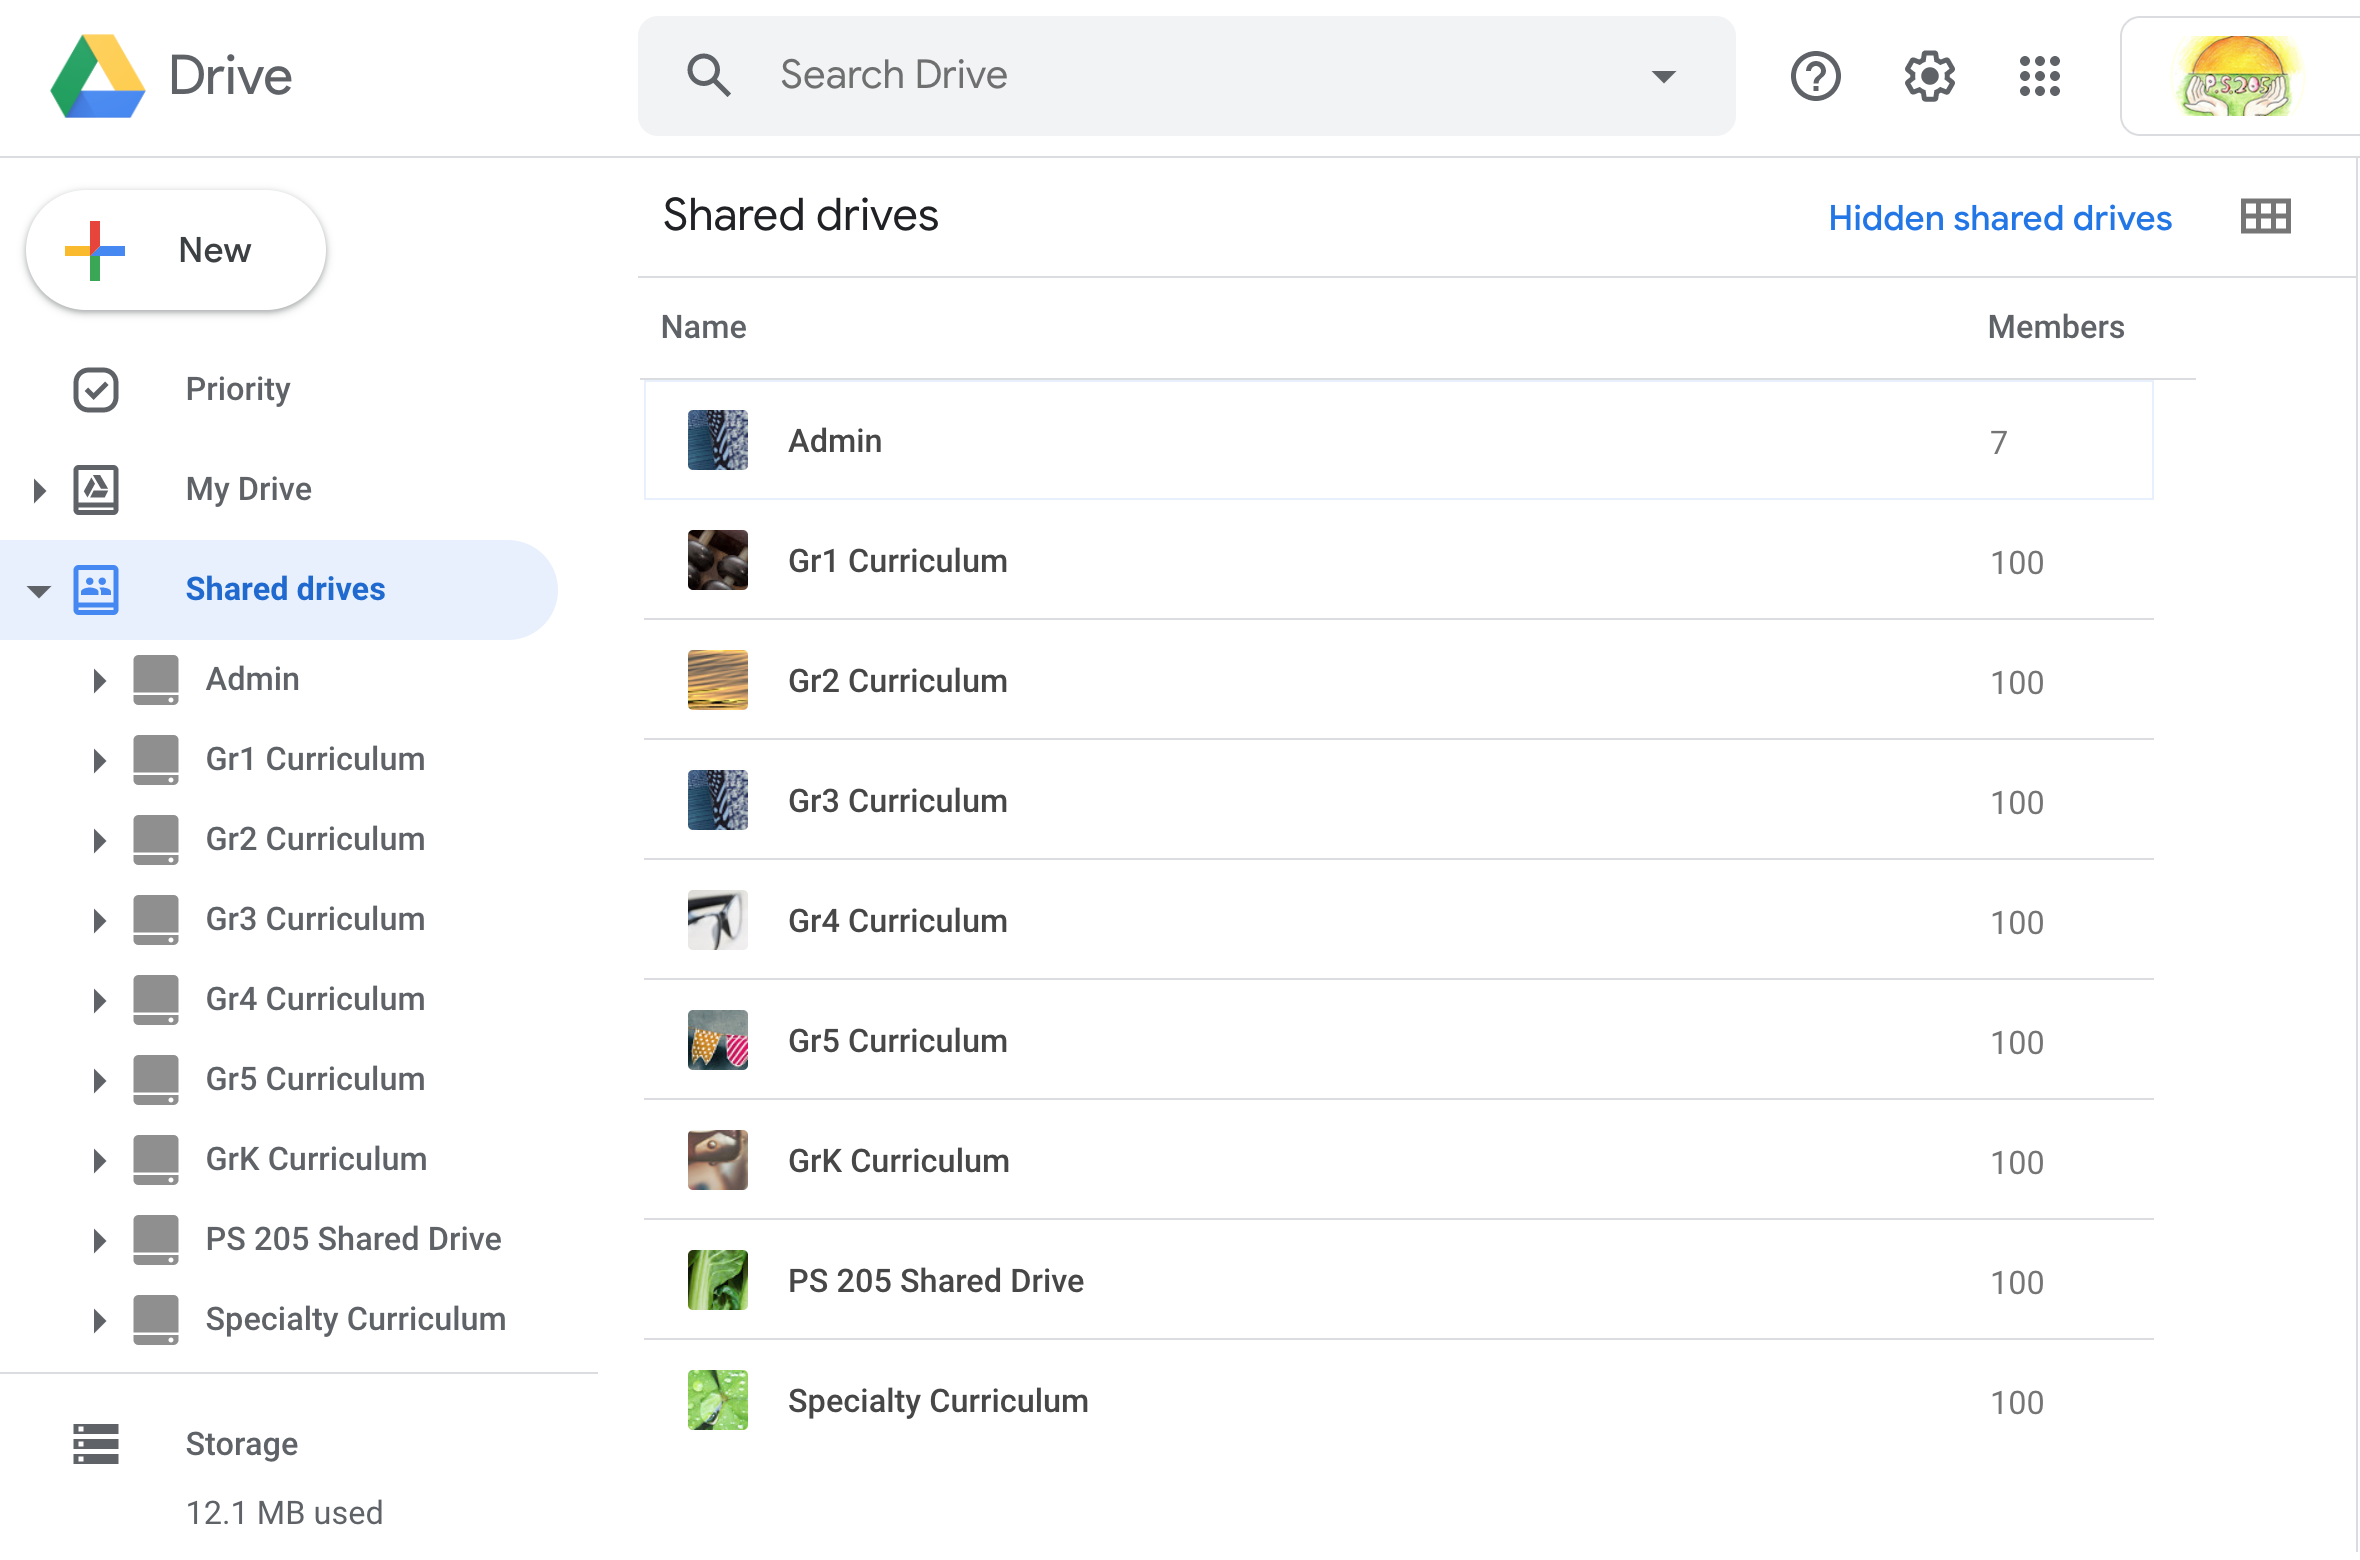The height and width of the screenshot is (1560, 2360).
Task: Open the Google apps launcher
Action: coord(2040,75)
